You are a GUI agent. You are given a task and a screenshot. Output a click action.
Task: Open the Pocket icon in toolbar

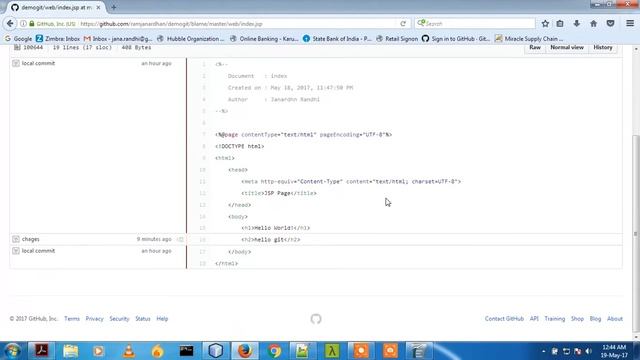click(x=610, y=24)
